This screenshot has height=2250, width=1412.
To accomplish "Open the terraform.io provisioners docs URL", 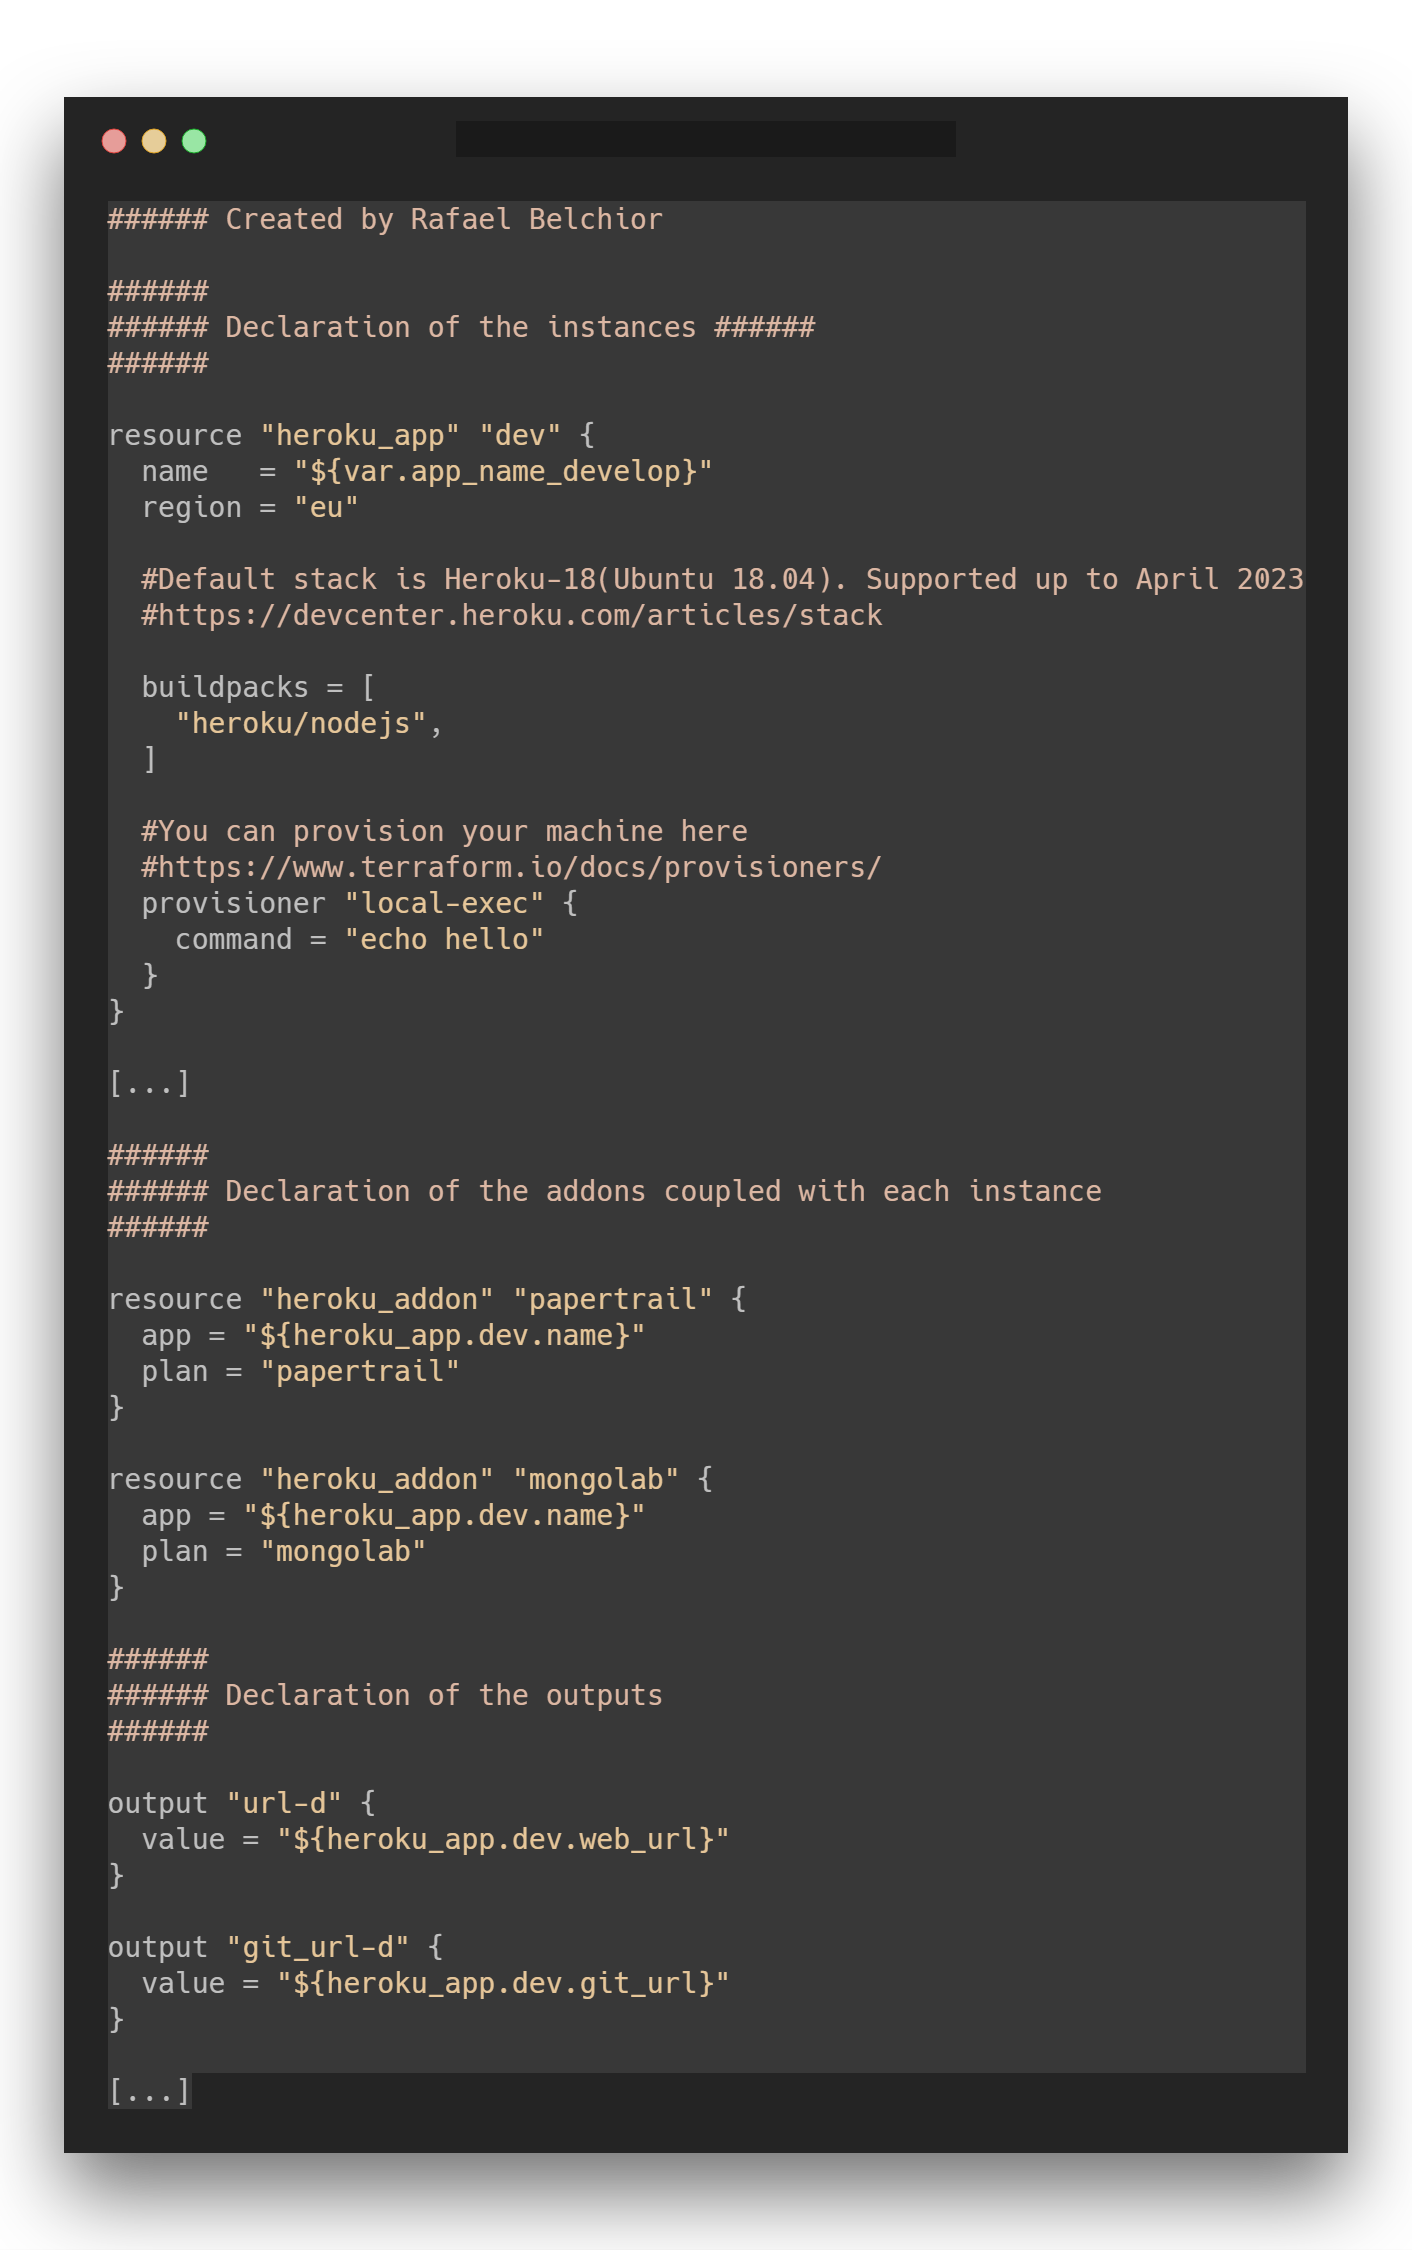I will pyautogui.click(x=512, y=868).
